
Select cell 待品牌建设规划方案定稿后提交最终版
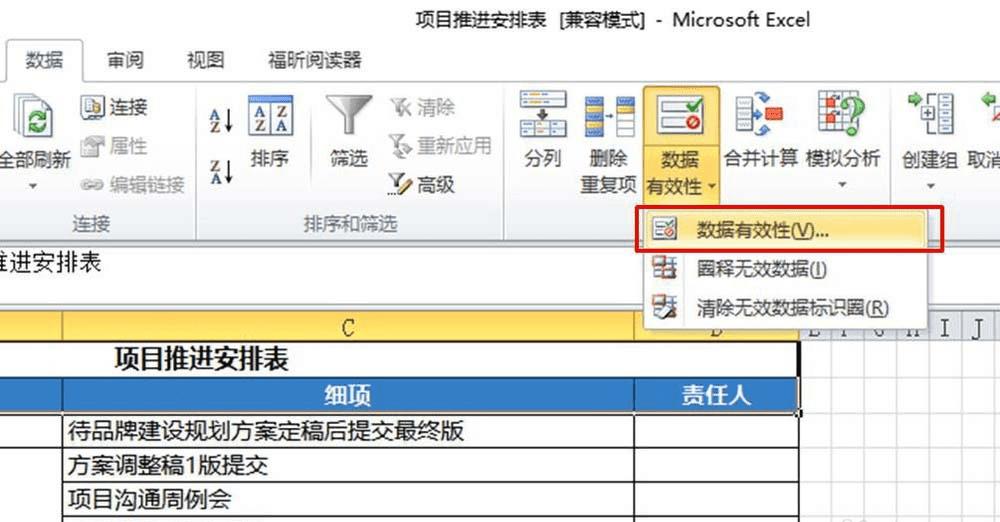(348, 431)
